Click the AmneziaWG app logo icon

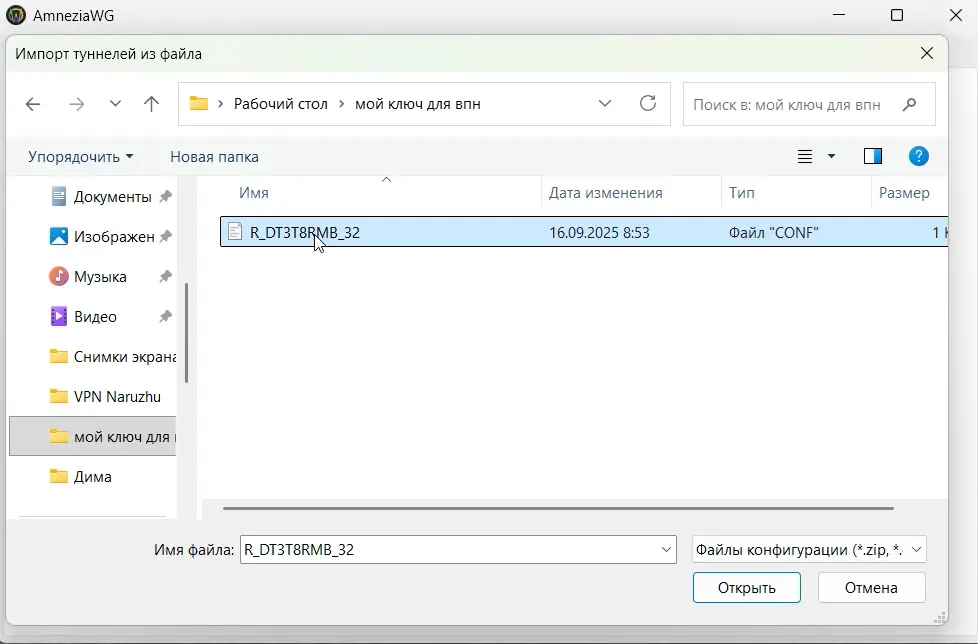click(x=16, y=15)
